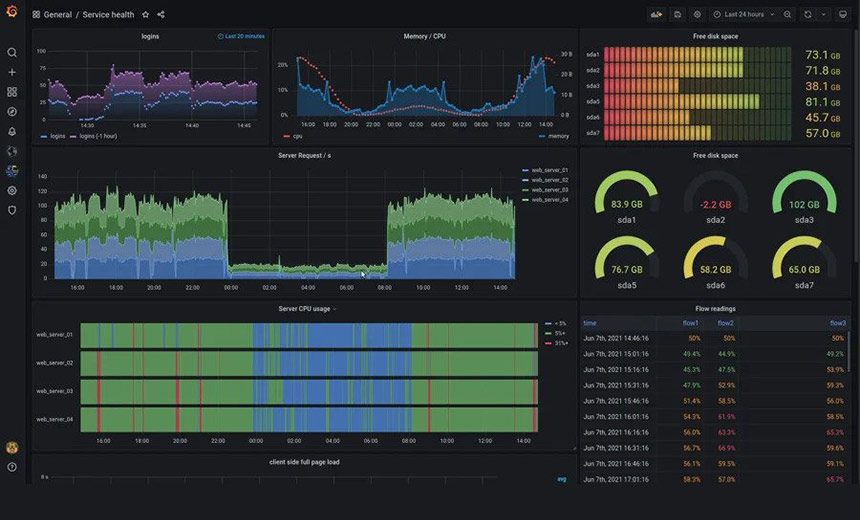Sort table by the flow3 column header
The width and height of the screenshot is (860, 520).
coord(838,323)
